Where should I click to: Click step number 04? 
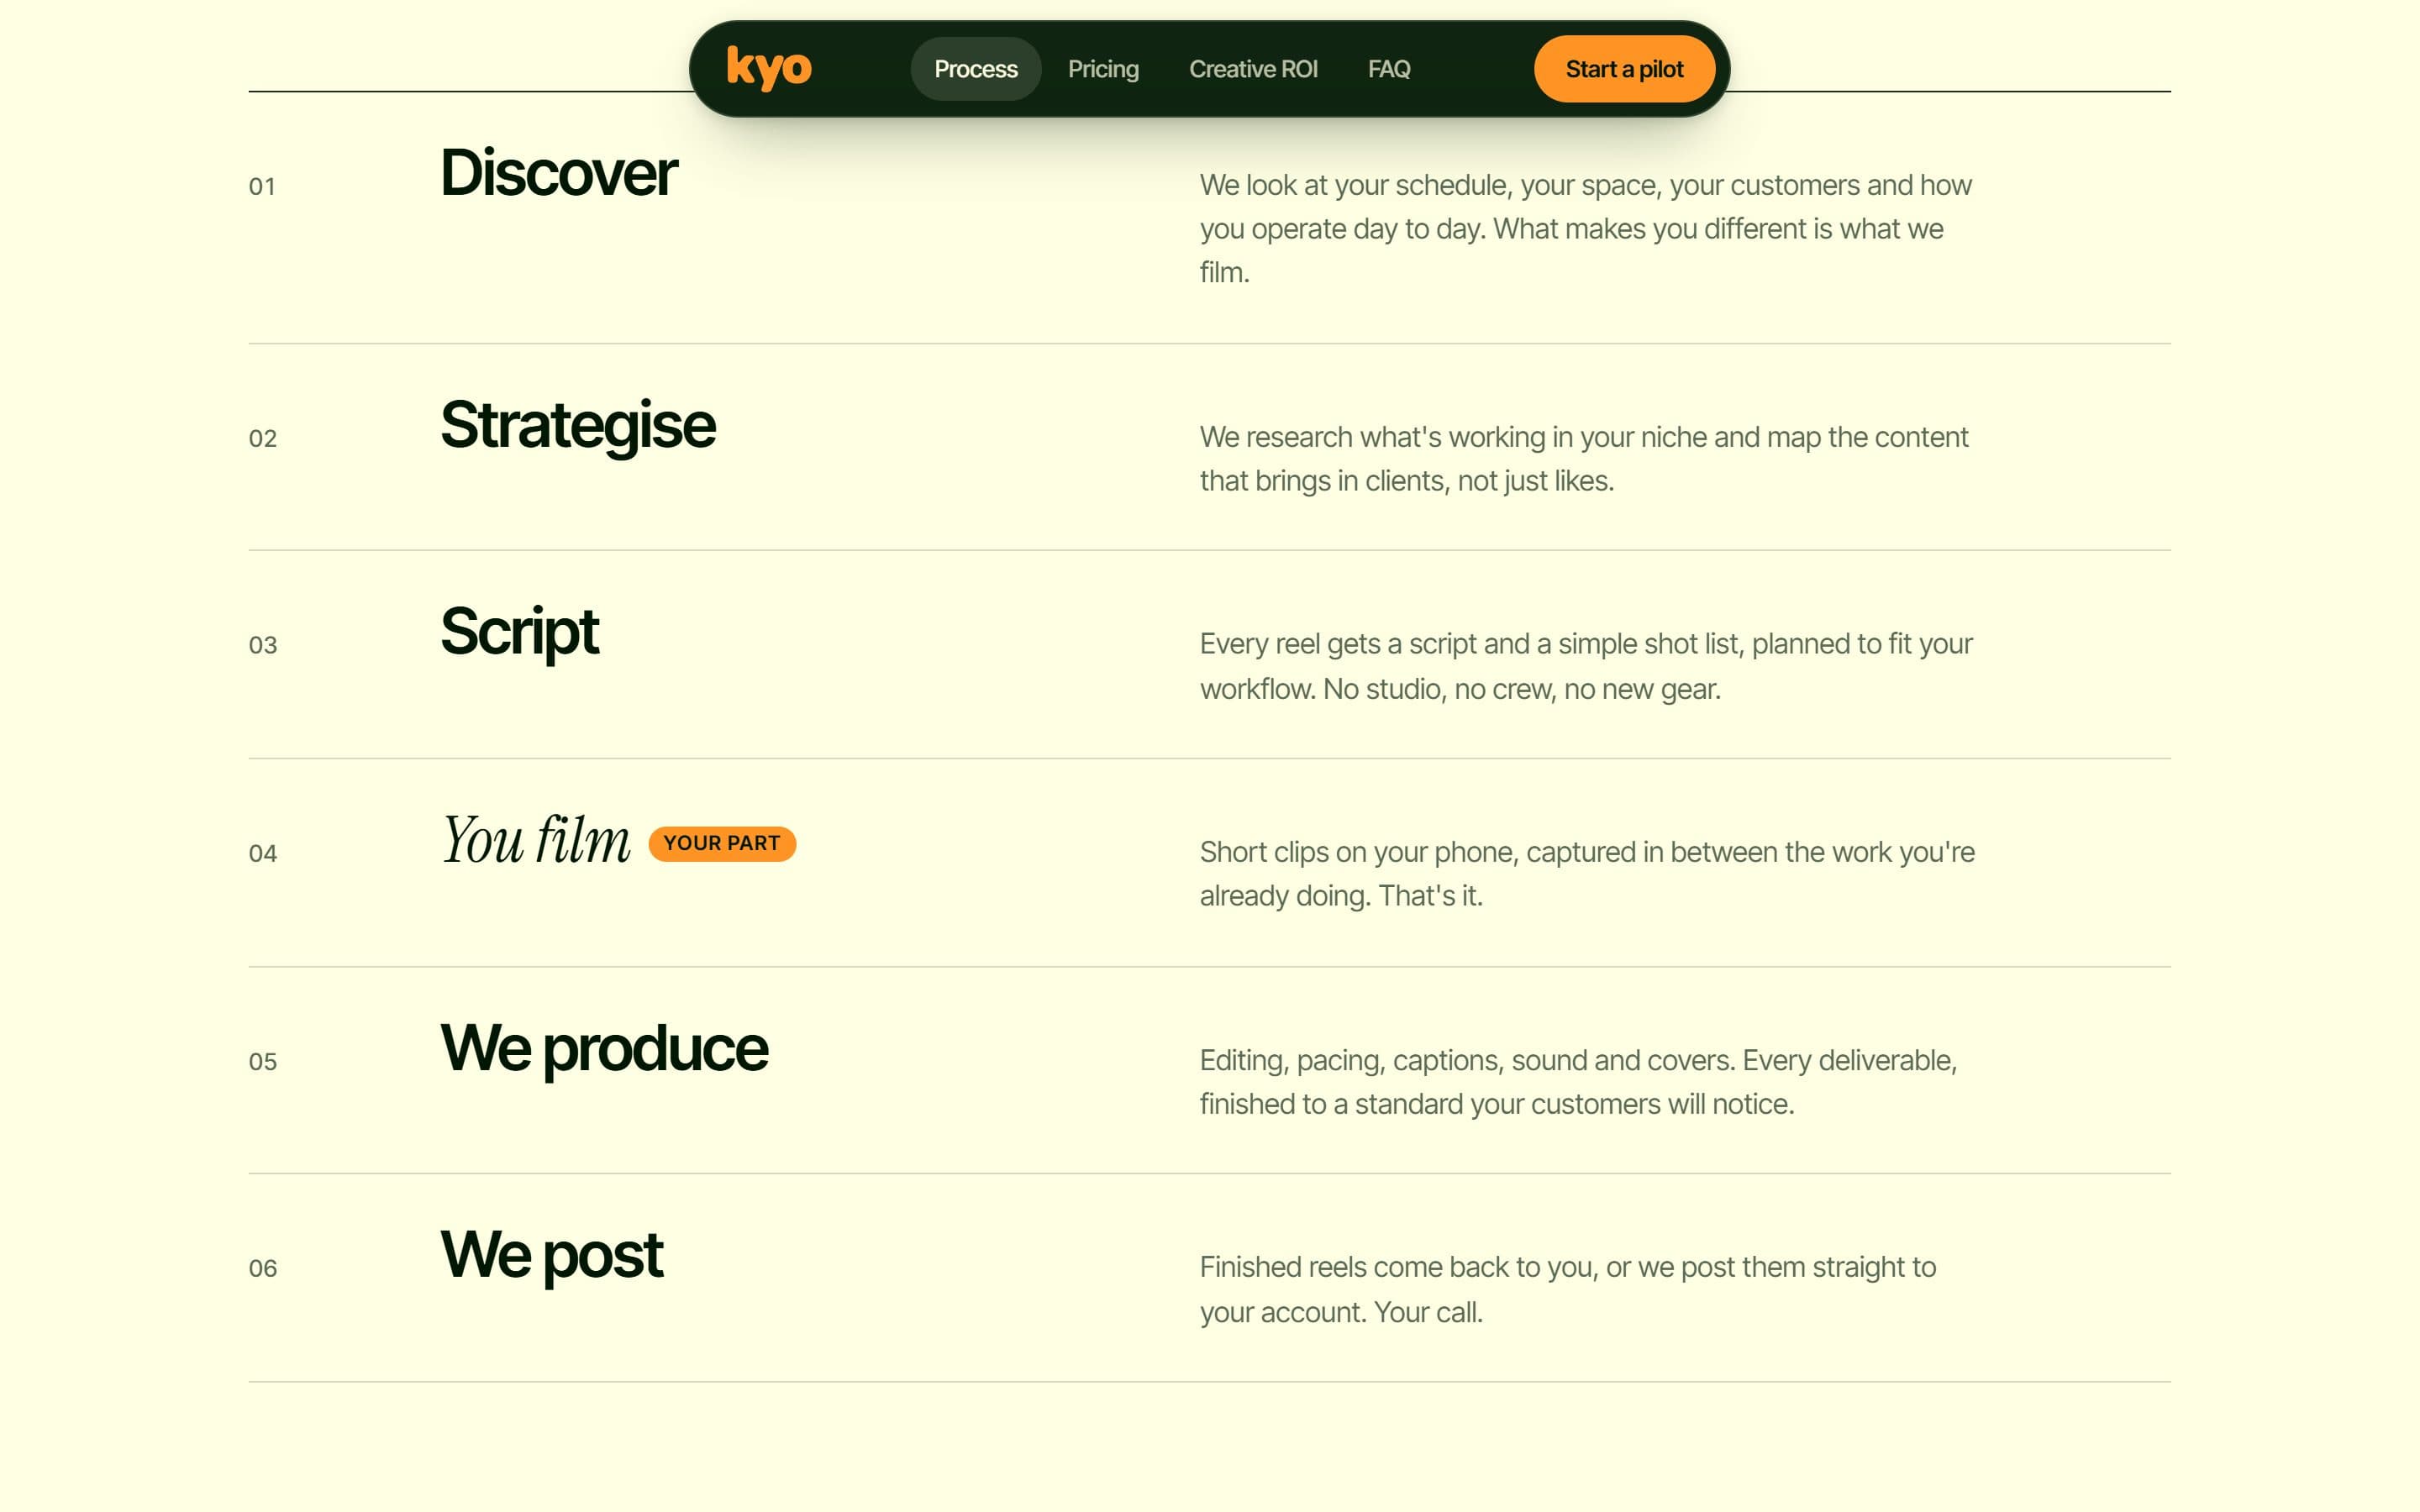pyautogui.click(x=263, y=854)
